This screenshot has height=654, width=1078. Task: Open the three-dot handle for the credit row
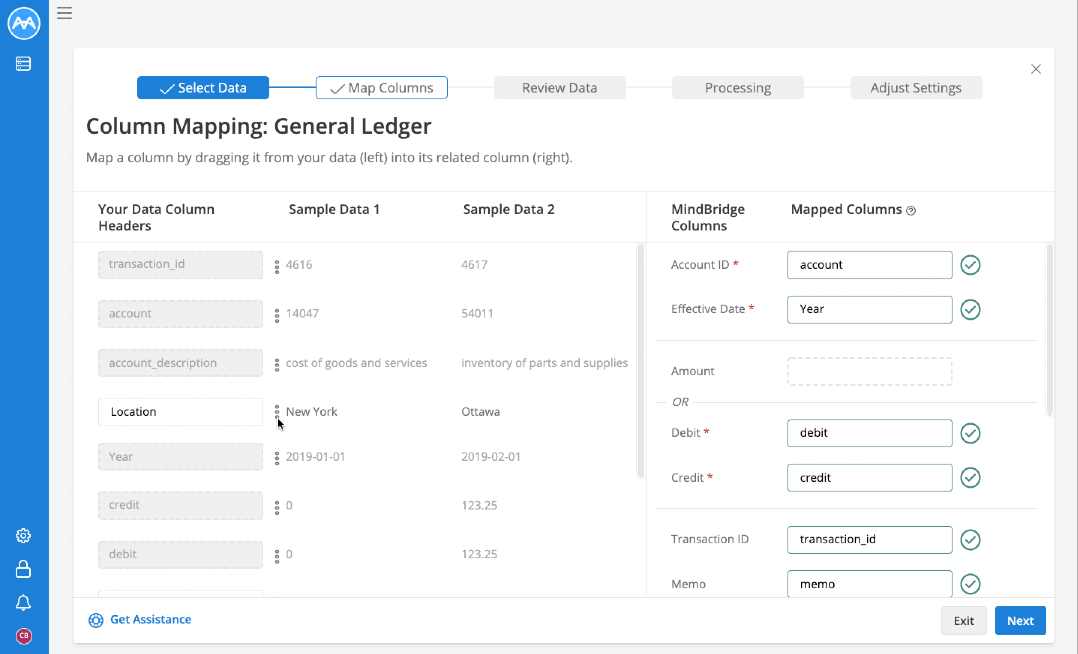click(277, 508)
